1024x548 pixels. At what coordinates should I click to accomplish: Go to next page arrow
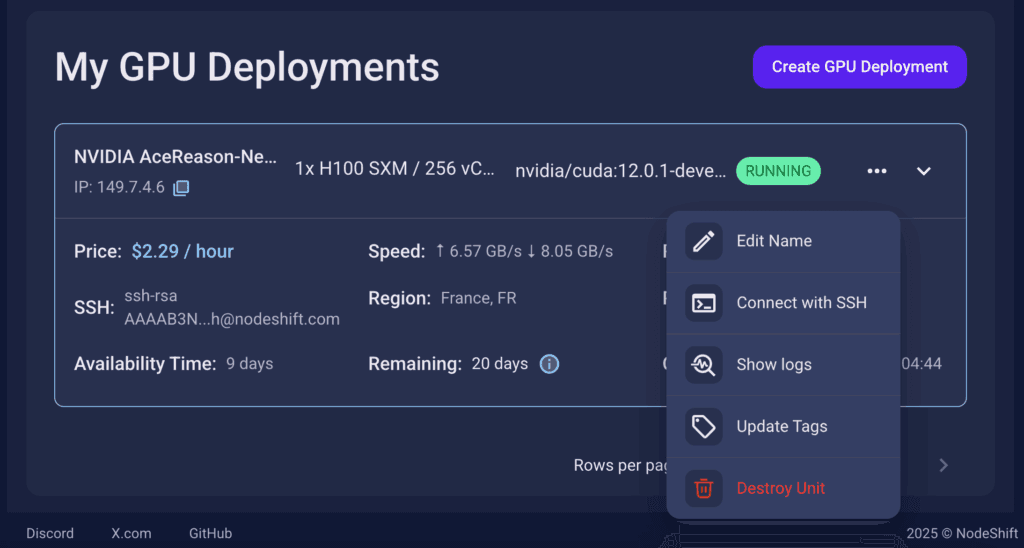(x=943, y=465)
